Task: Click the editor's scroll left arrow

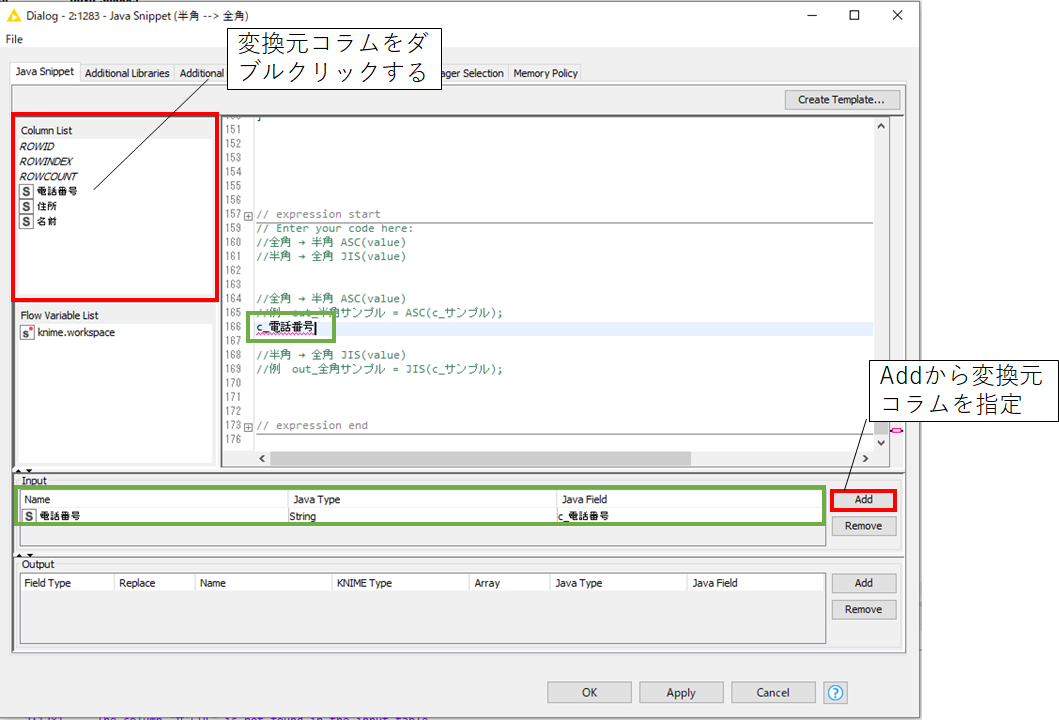Action: tap(263, 459)
